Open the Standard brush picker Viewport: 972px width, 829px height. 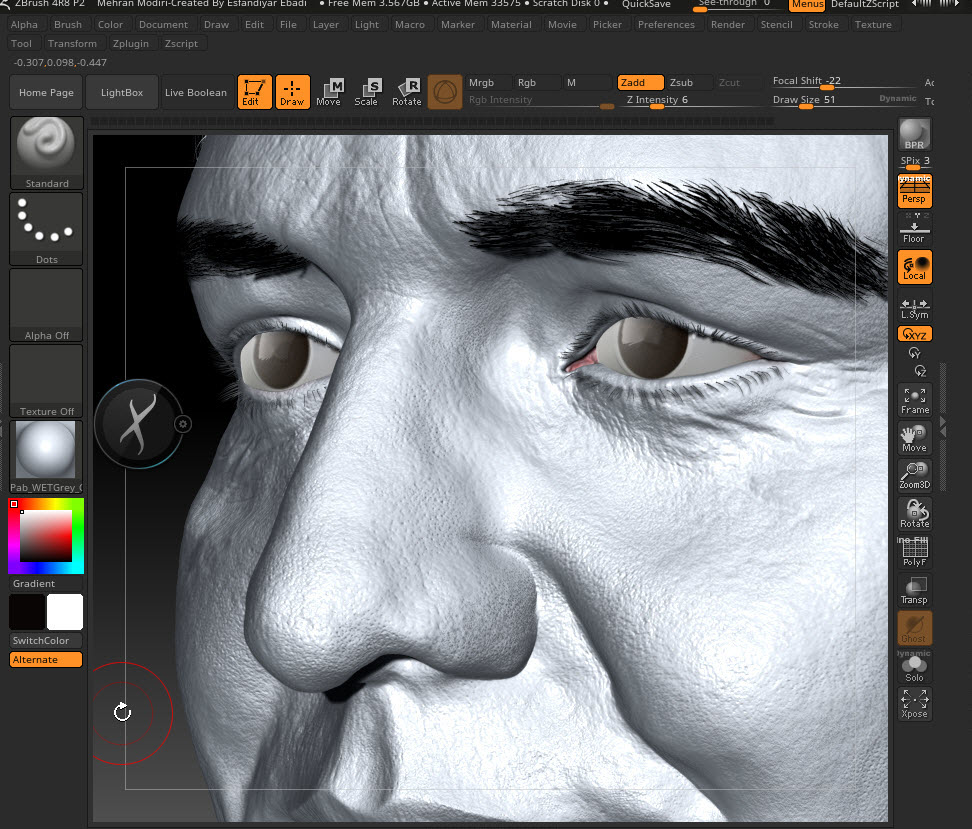pos(46,153)
